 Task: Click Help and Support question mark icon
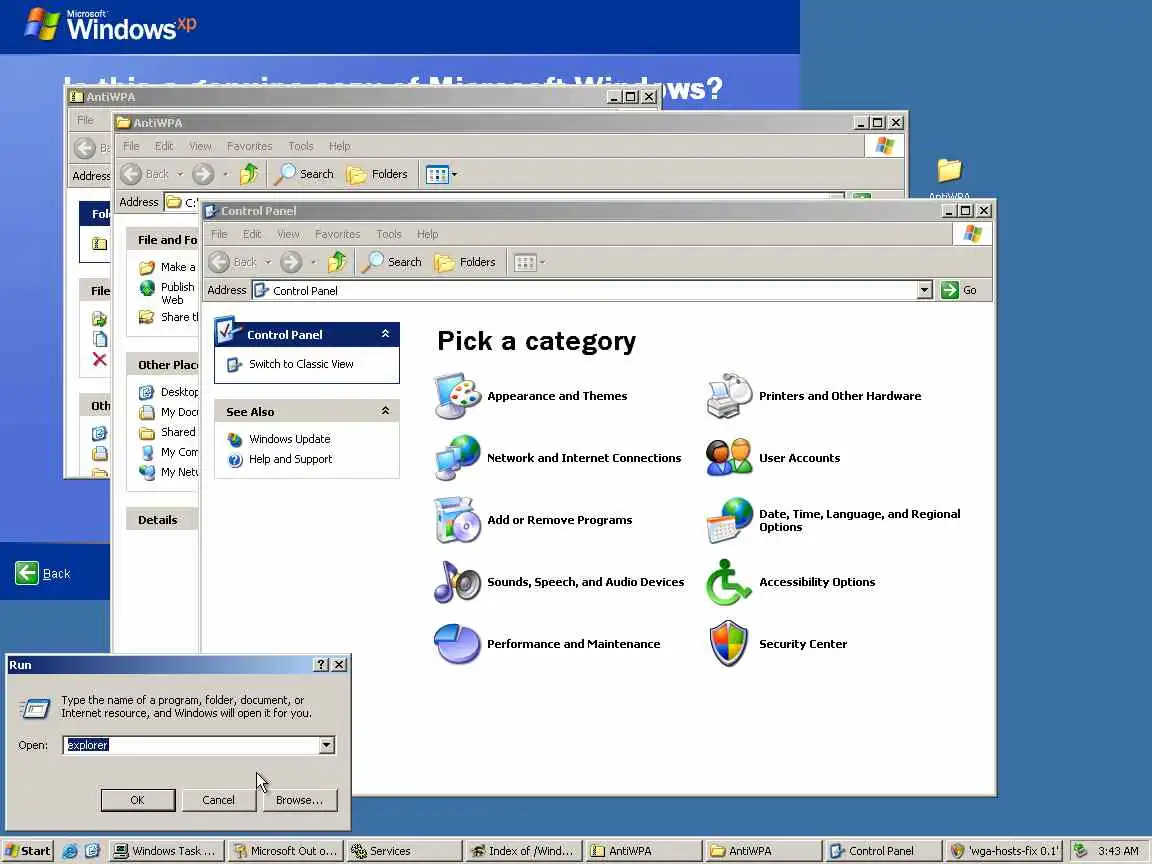(235, 460)
